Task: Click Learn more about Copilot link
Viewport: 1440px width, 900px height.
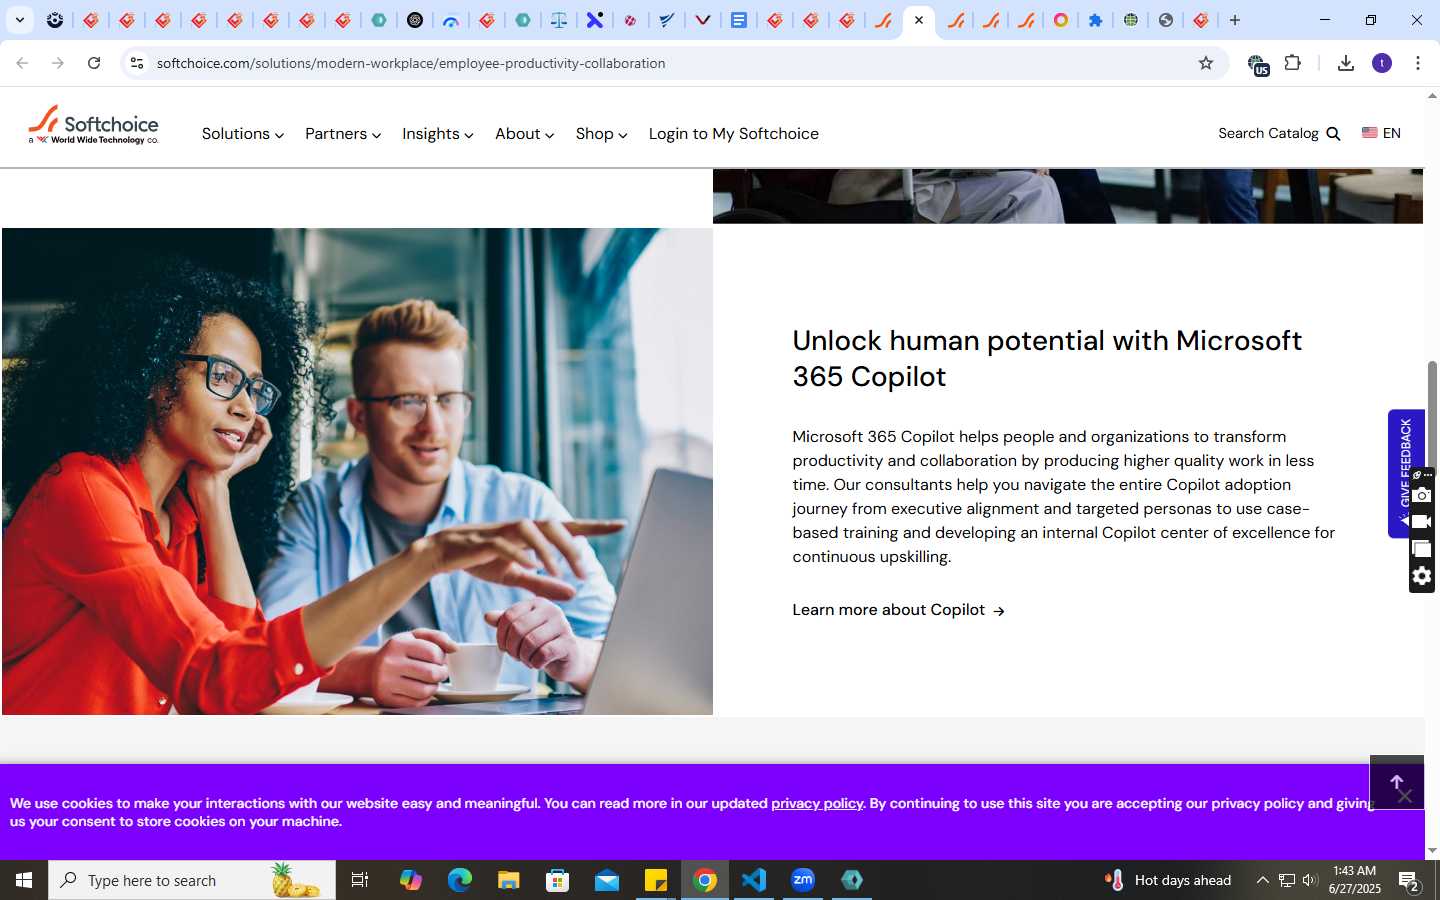Action: tap(899, 610)
